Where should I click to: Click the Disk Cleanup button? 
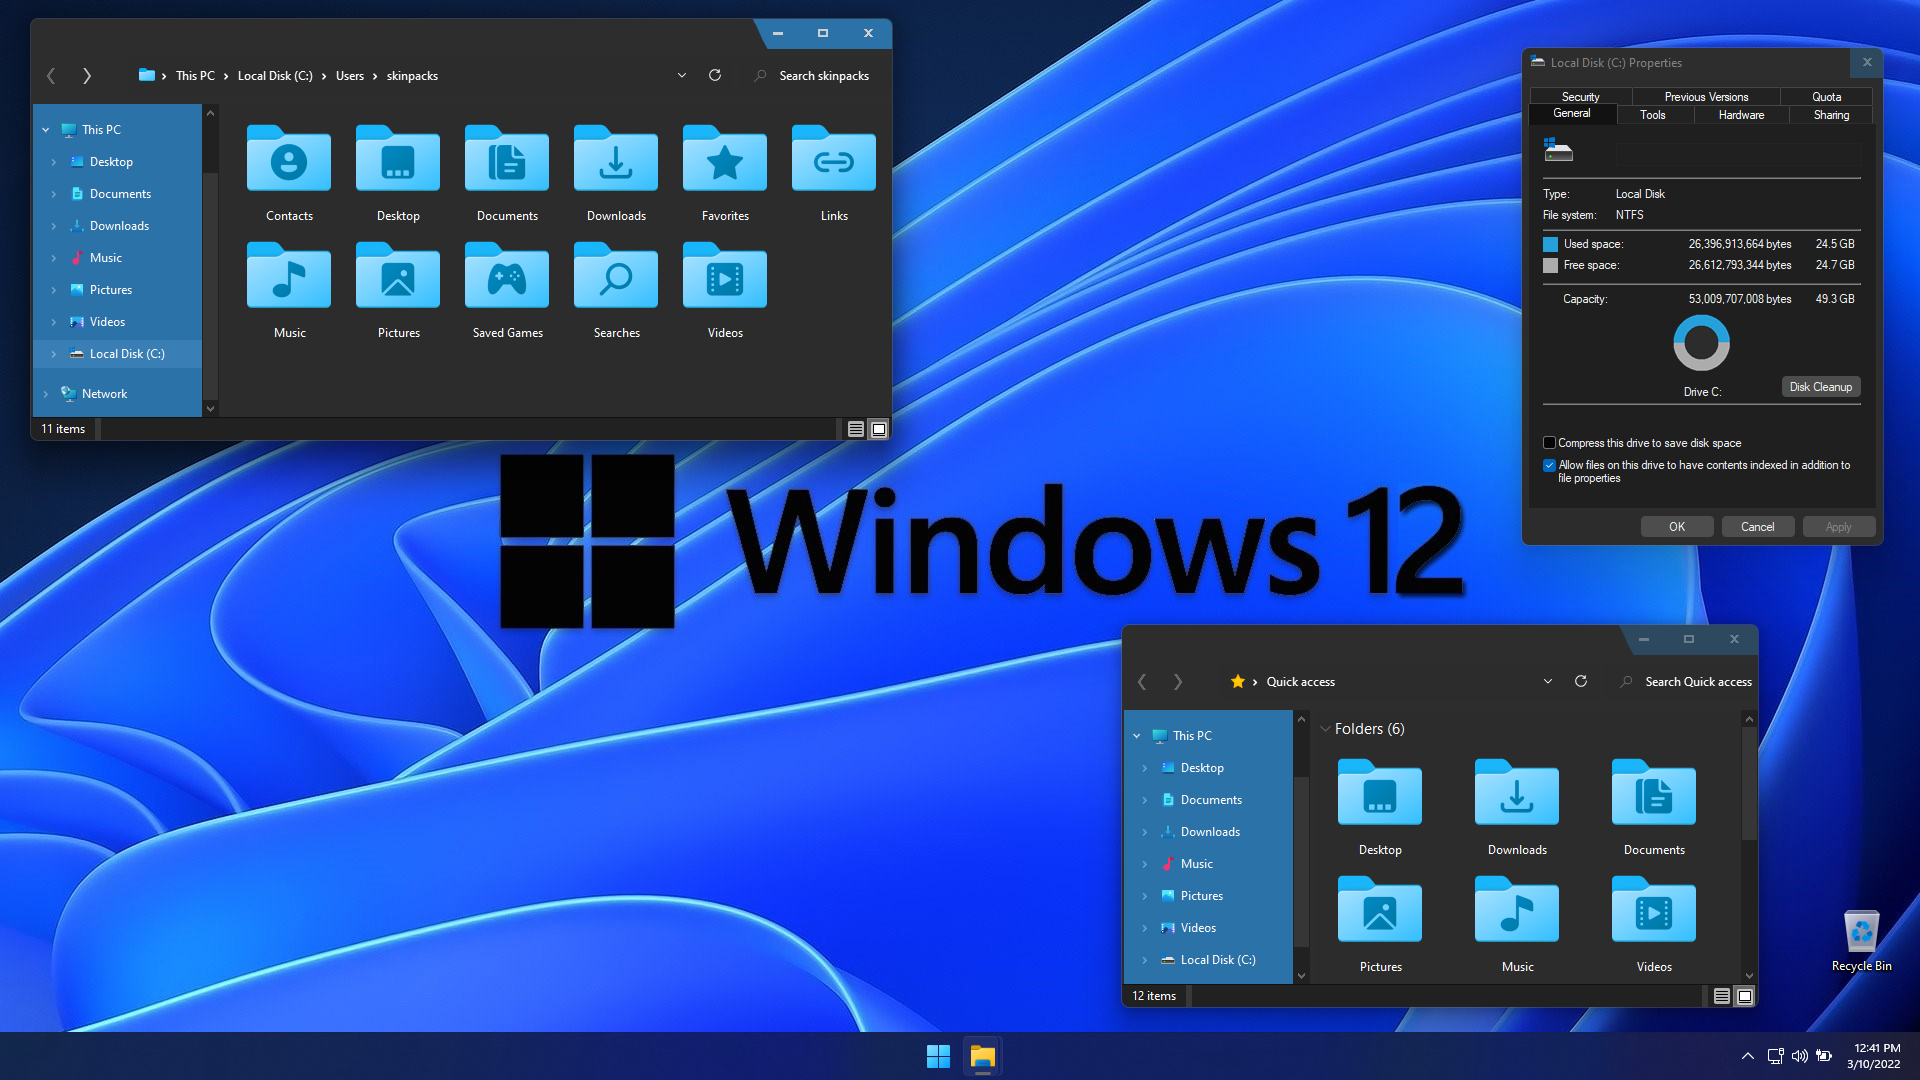[1821, 387]
